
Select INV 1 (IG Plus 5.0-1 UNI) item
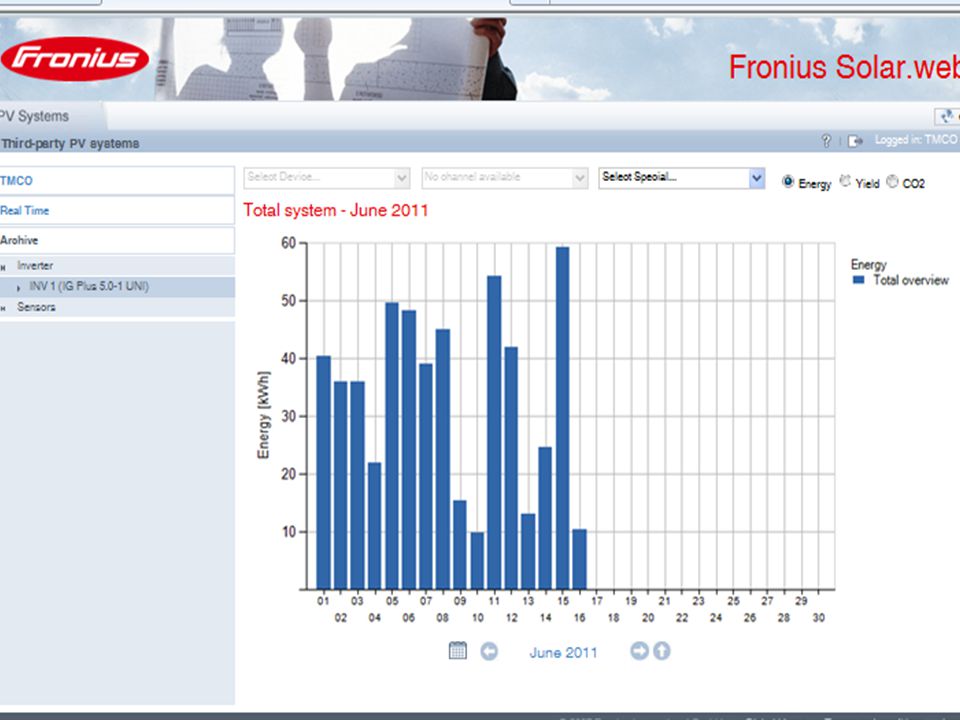pyautogui.click(x=89, y=286)
